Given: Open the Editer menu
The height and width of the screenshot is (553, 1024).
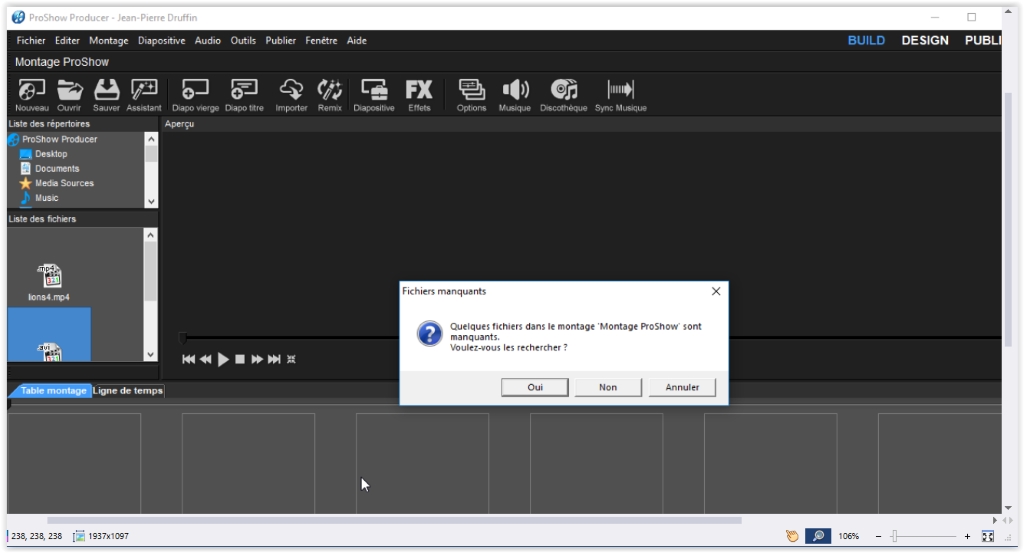Looking at the screenshot, I should click(67, 40).
